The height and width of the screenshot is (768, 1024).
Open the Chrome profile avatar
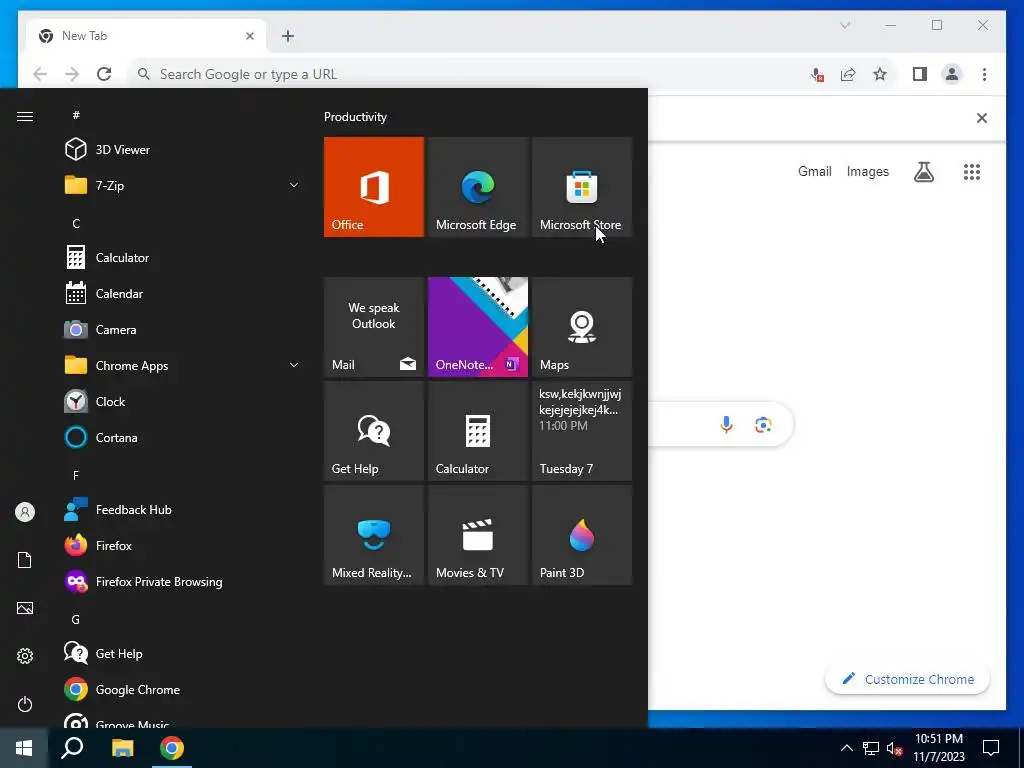952,74
